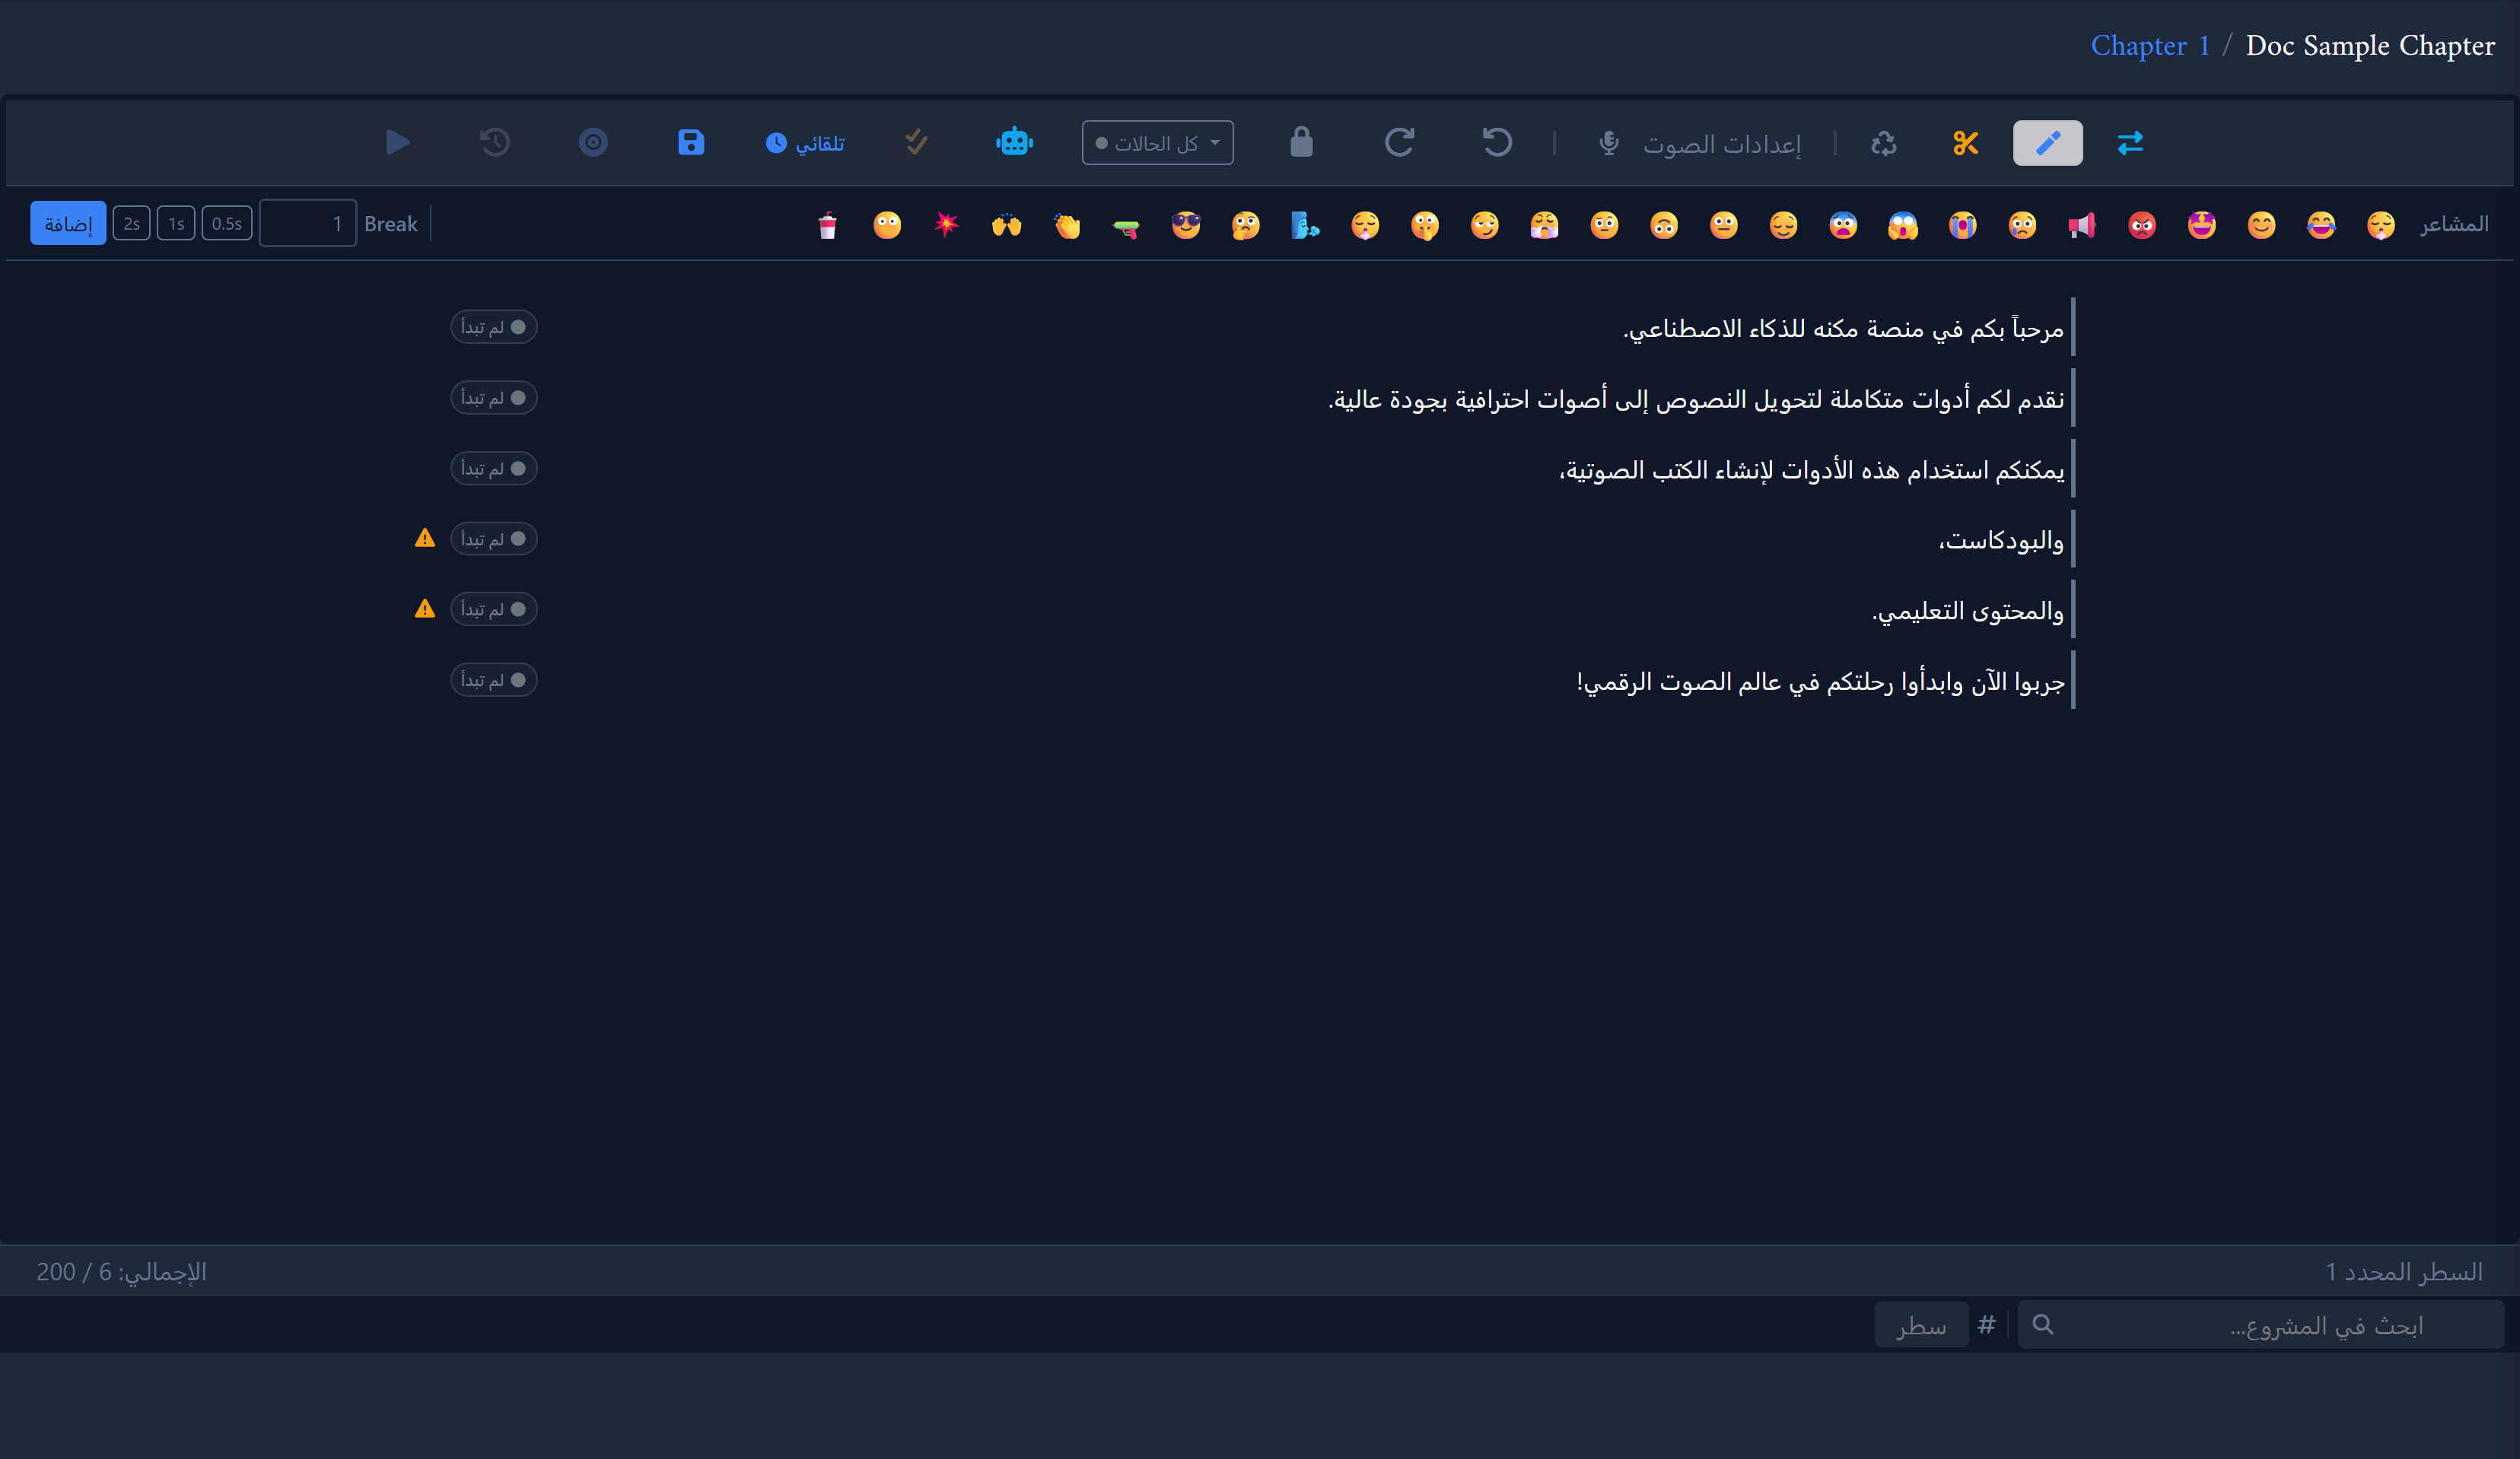The image size is (2520, 1459).
Task: Select the 1s break preset
Action: point(176,224)
